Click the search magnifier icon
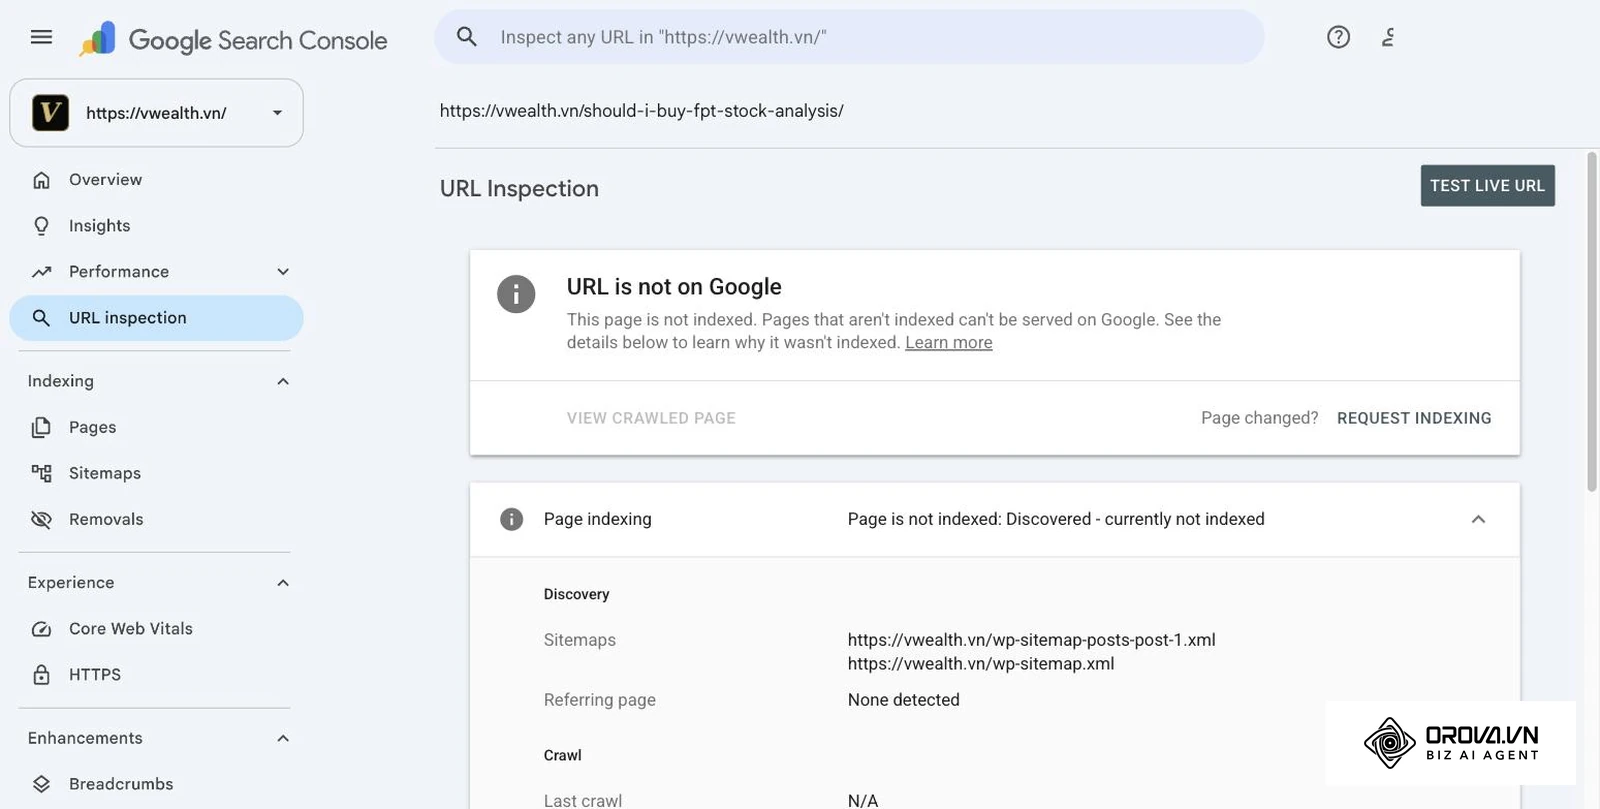The height and width of the screenshot is (809, 1600). pyautogui.click(x=466, y=37)
